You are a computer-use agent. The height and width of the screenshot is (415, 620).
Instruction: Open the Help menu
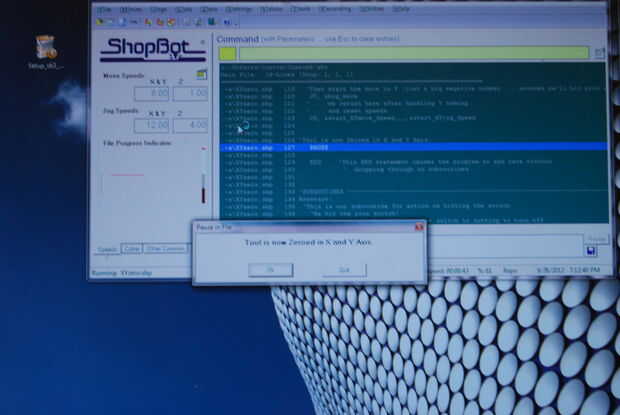tap(401, 9)
